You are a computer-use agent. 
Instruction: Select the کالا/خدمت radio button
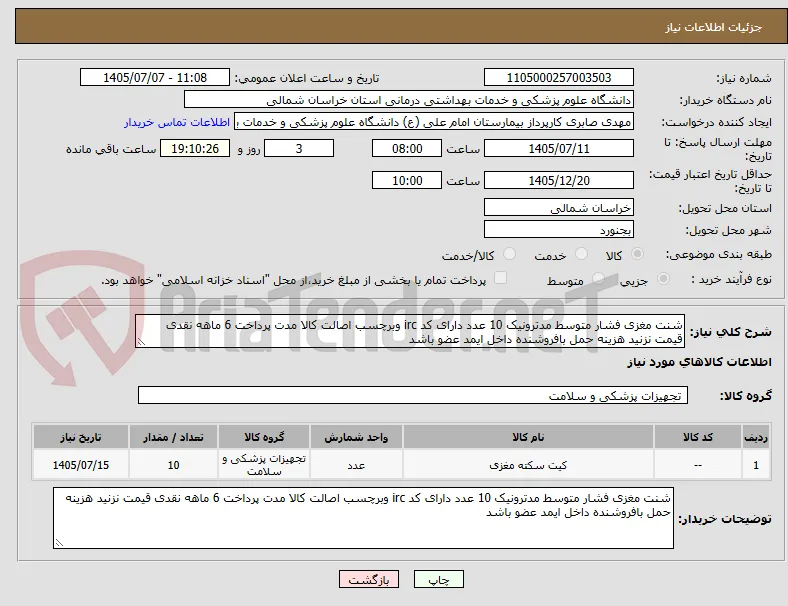pyautogui.click(x=510, y=254)
